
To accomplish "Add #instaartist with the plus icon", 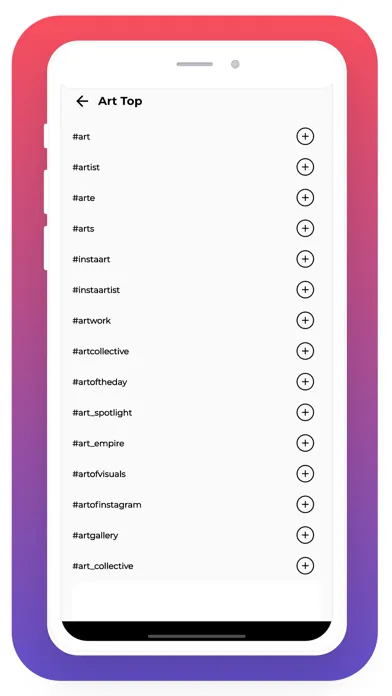I will (305, 289).
